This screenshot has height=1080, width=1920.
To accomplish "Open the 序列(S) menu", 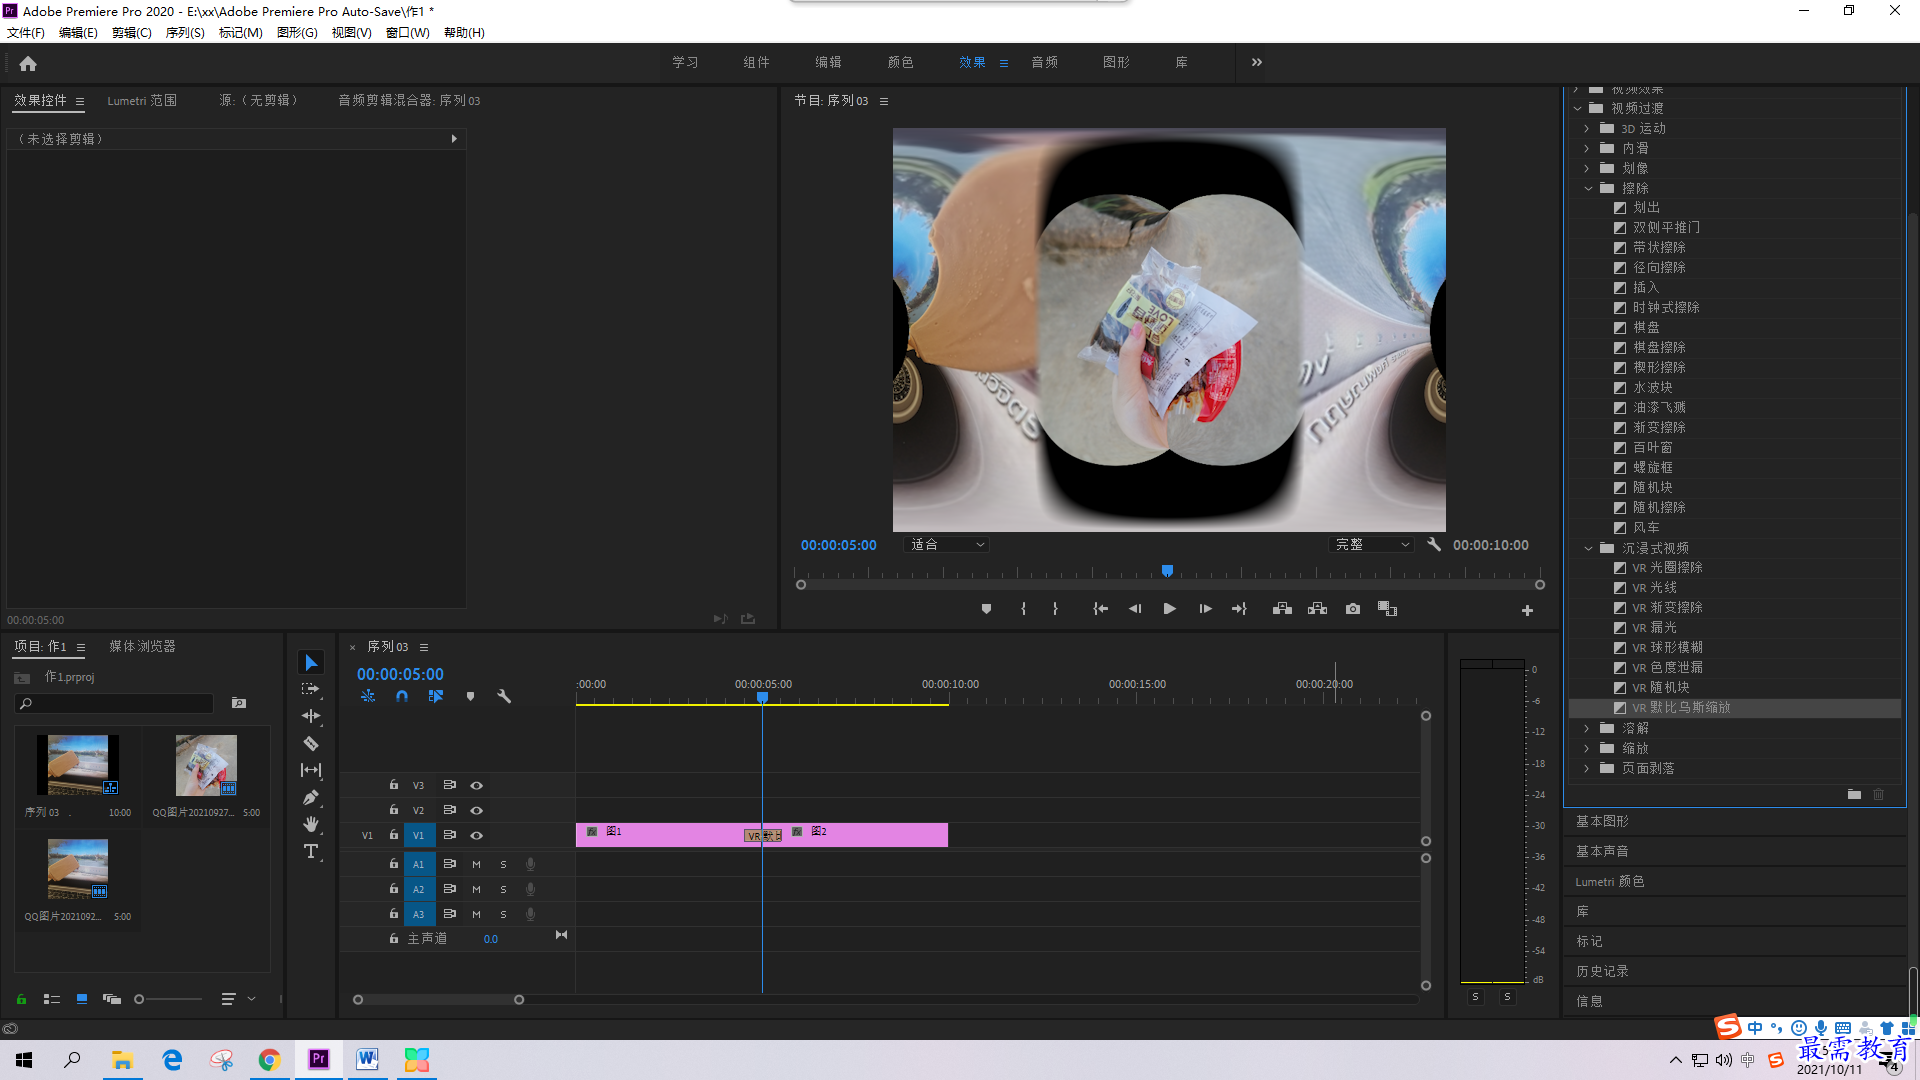I will click(x=185, y=33).
